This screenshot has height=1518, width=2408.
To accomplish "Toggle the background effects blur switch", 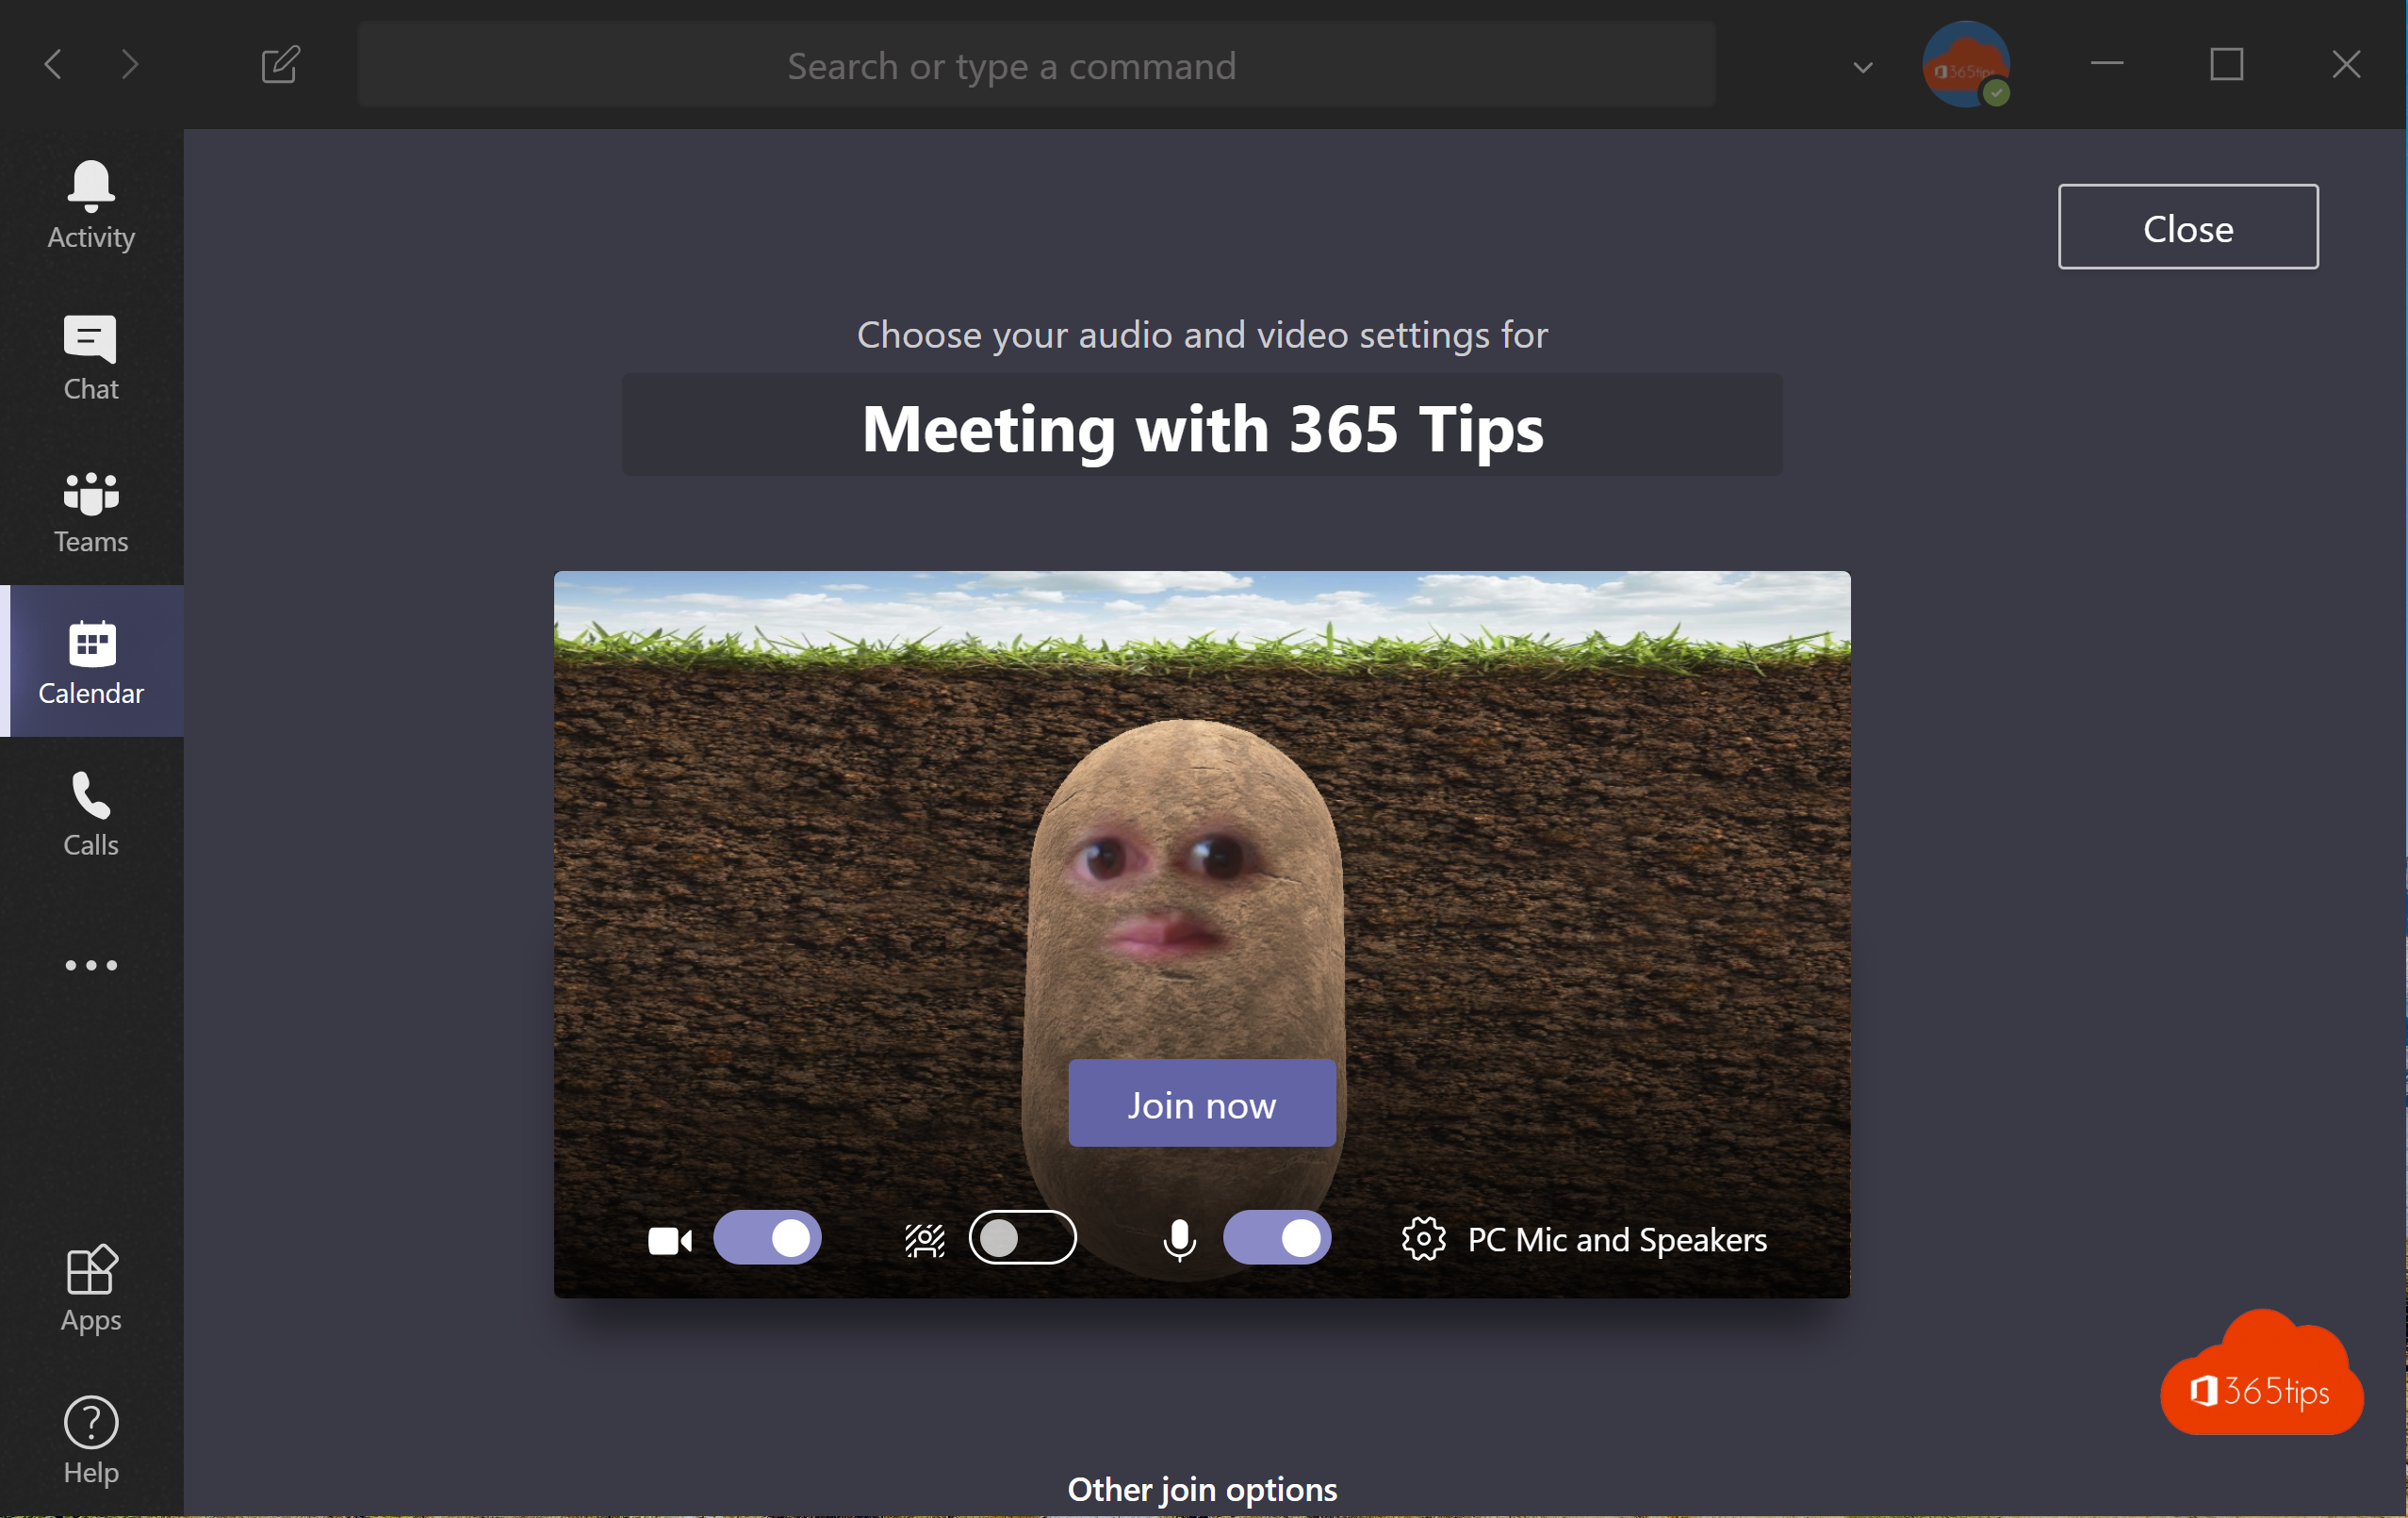I will (1020, 1238).
